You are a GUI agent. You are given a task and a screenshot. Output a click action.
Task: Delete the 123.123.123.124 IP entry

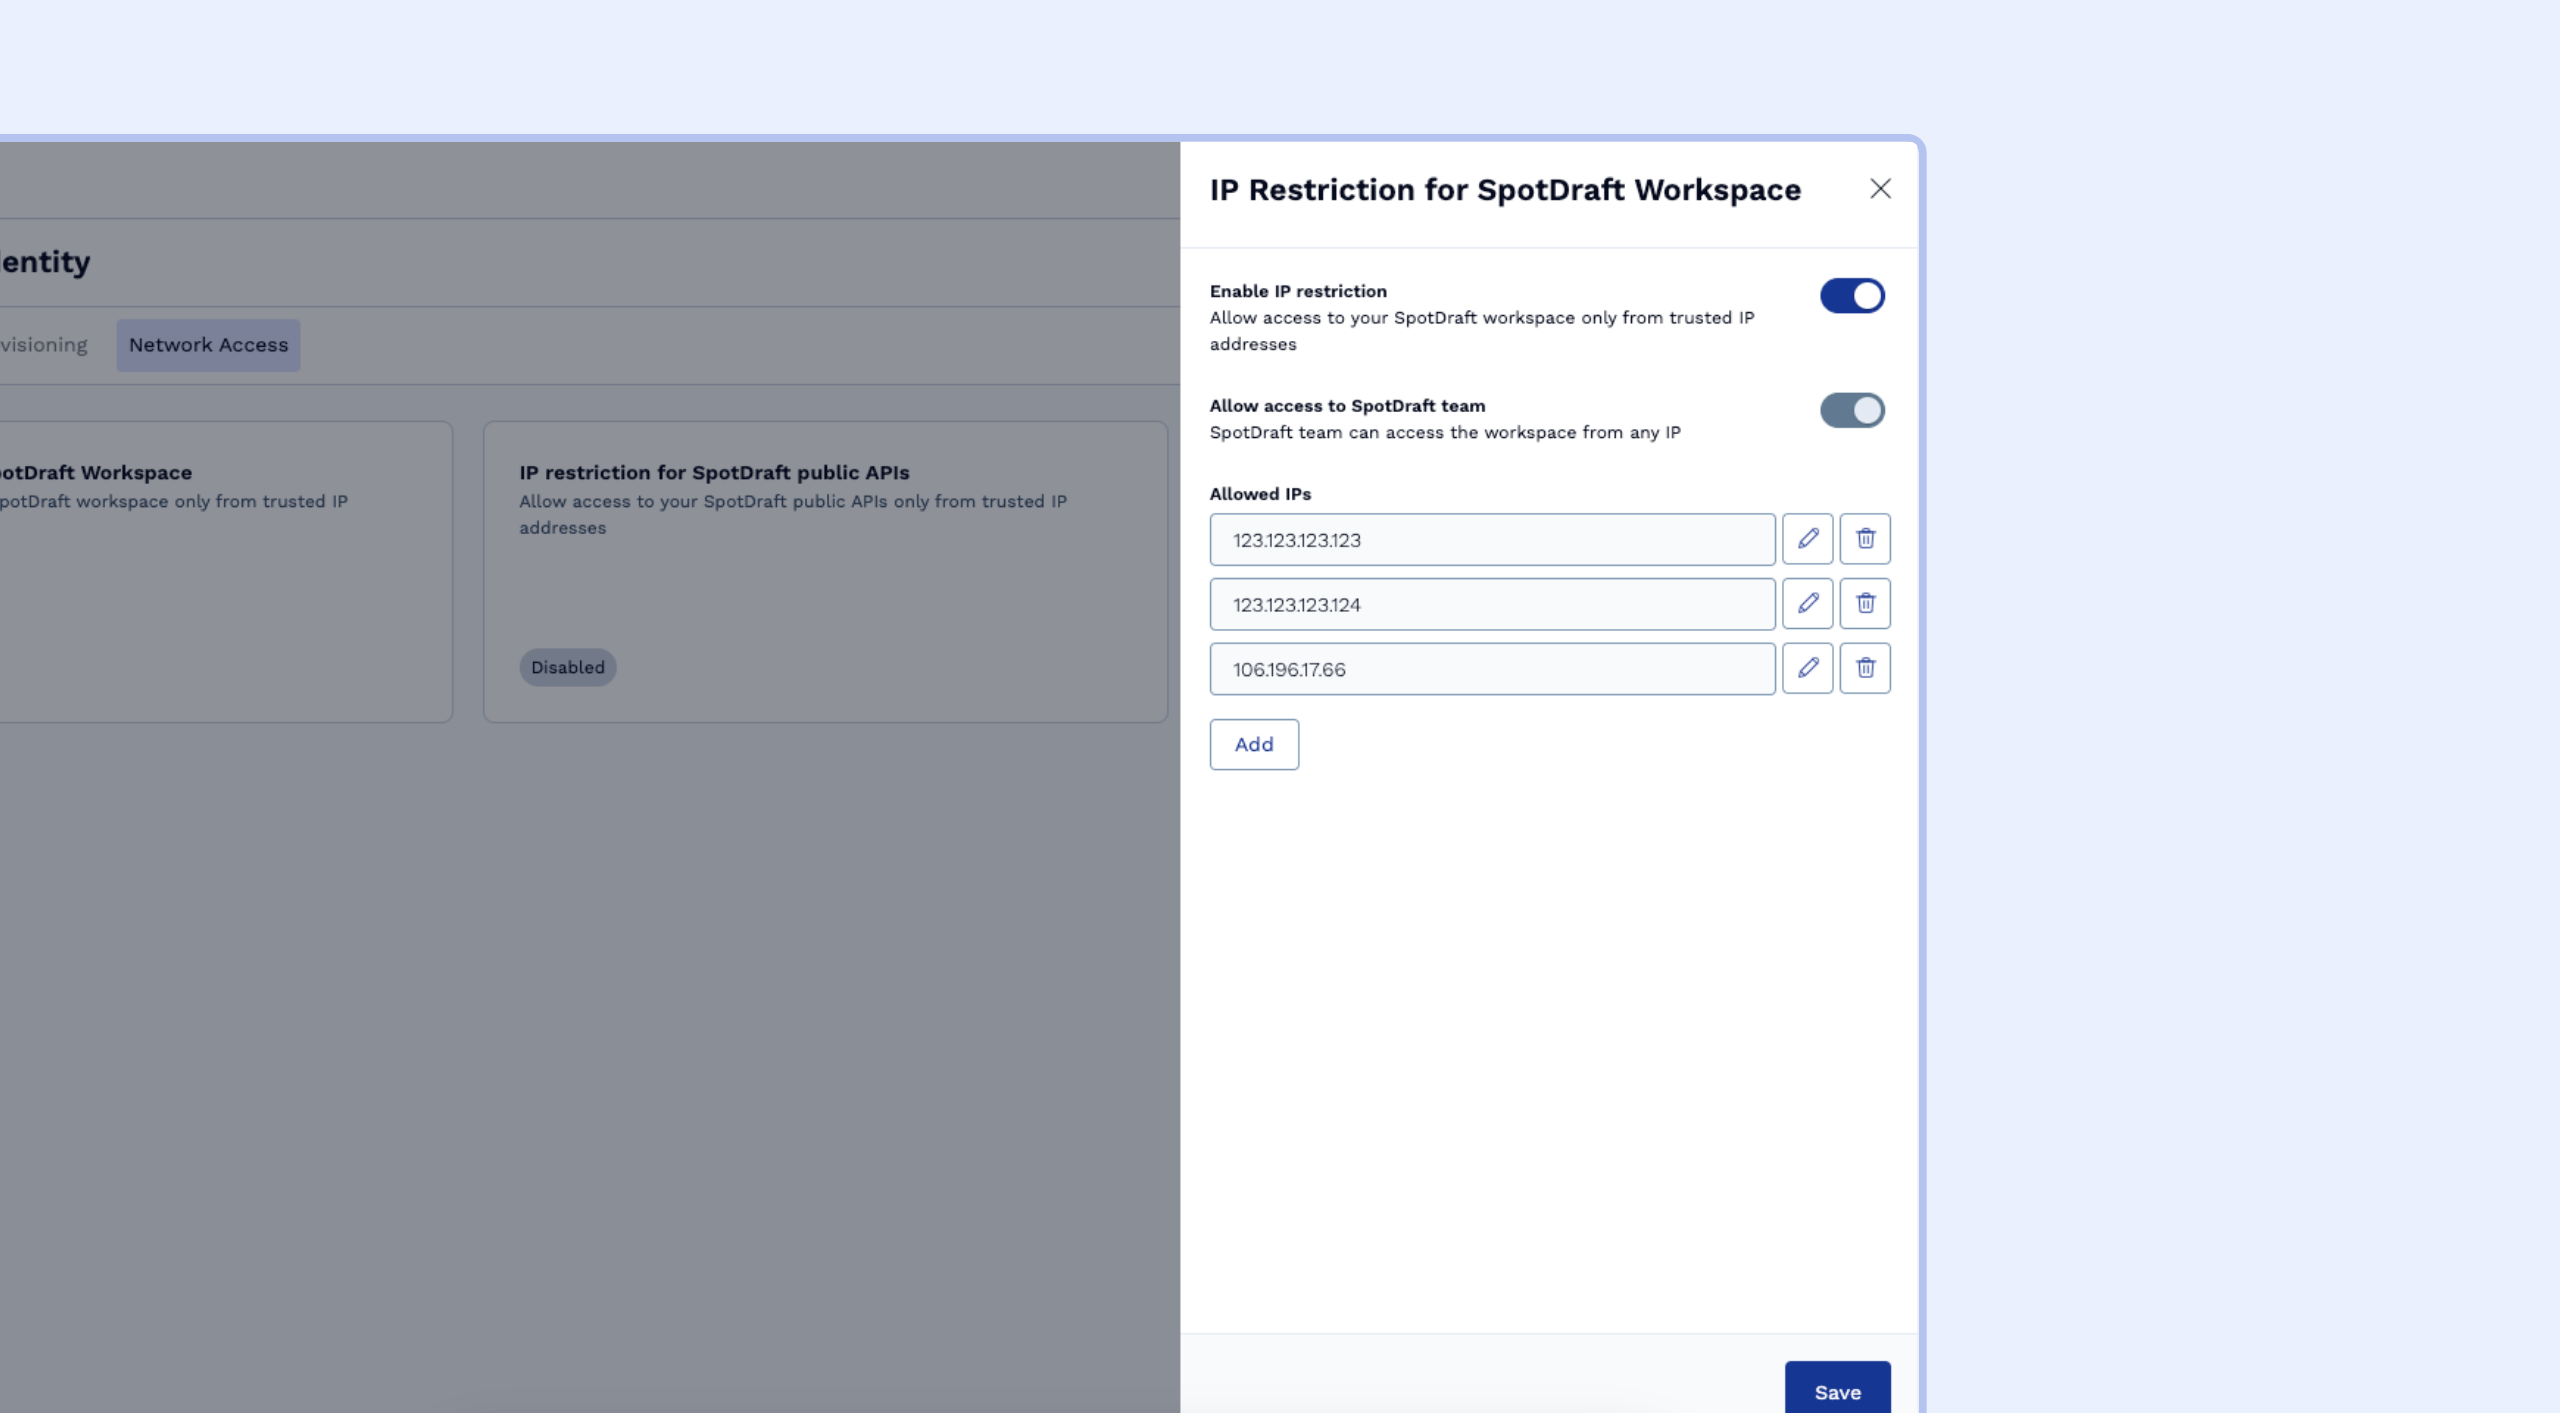pos(1865,604)
